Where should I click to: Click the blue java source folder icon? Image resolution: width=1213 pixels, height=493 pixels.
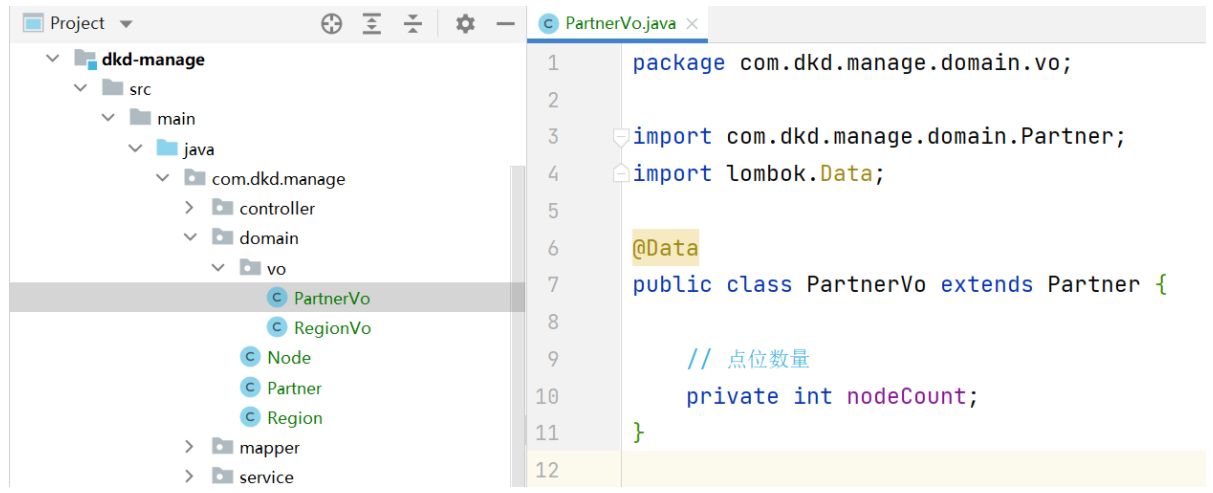(x=167, y=149)
